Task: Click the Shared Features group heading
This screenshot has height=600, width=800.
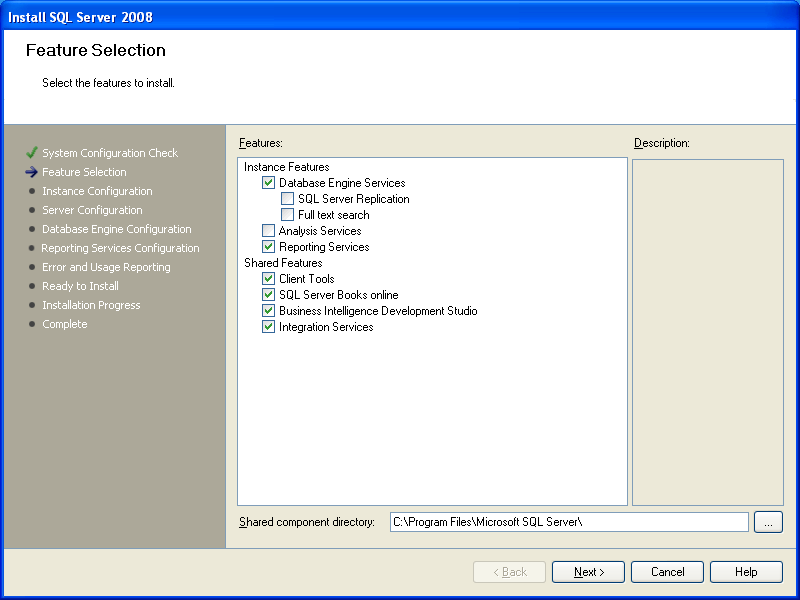Action: [283, 263]
